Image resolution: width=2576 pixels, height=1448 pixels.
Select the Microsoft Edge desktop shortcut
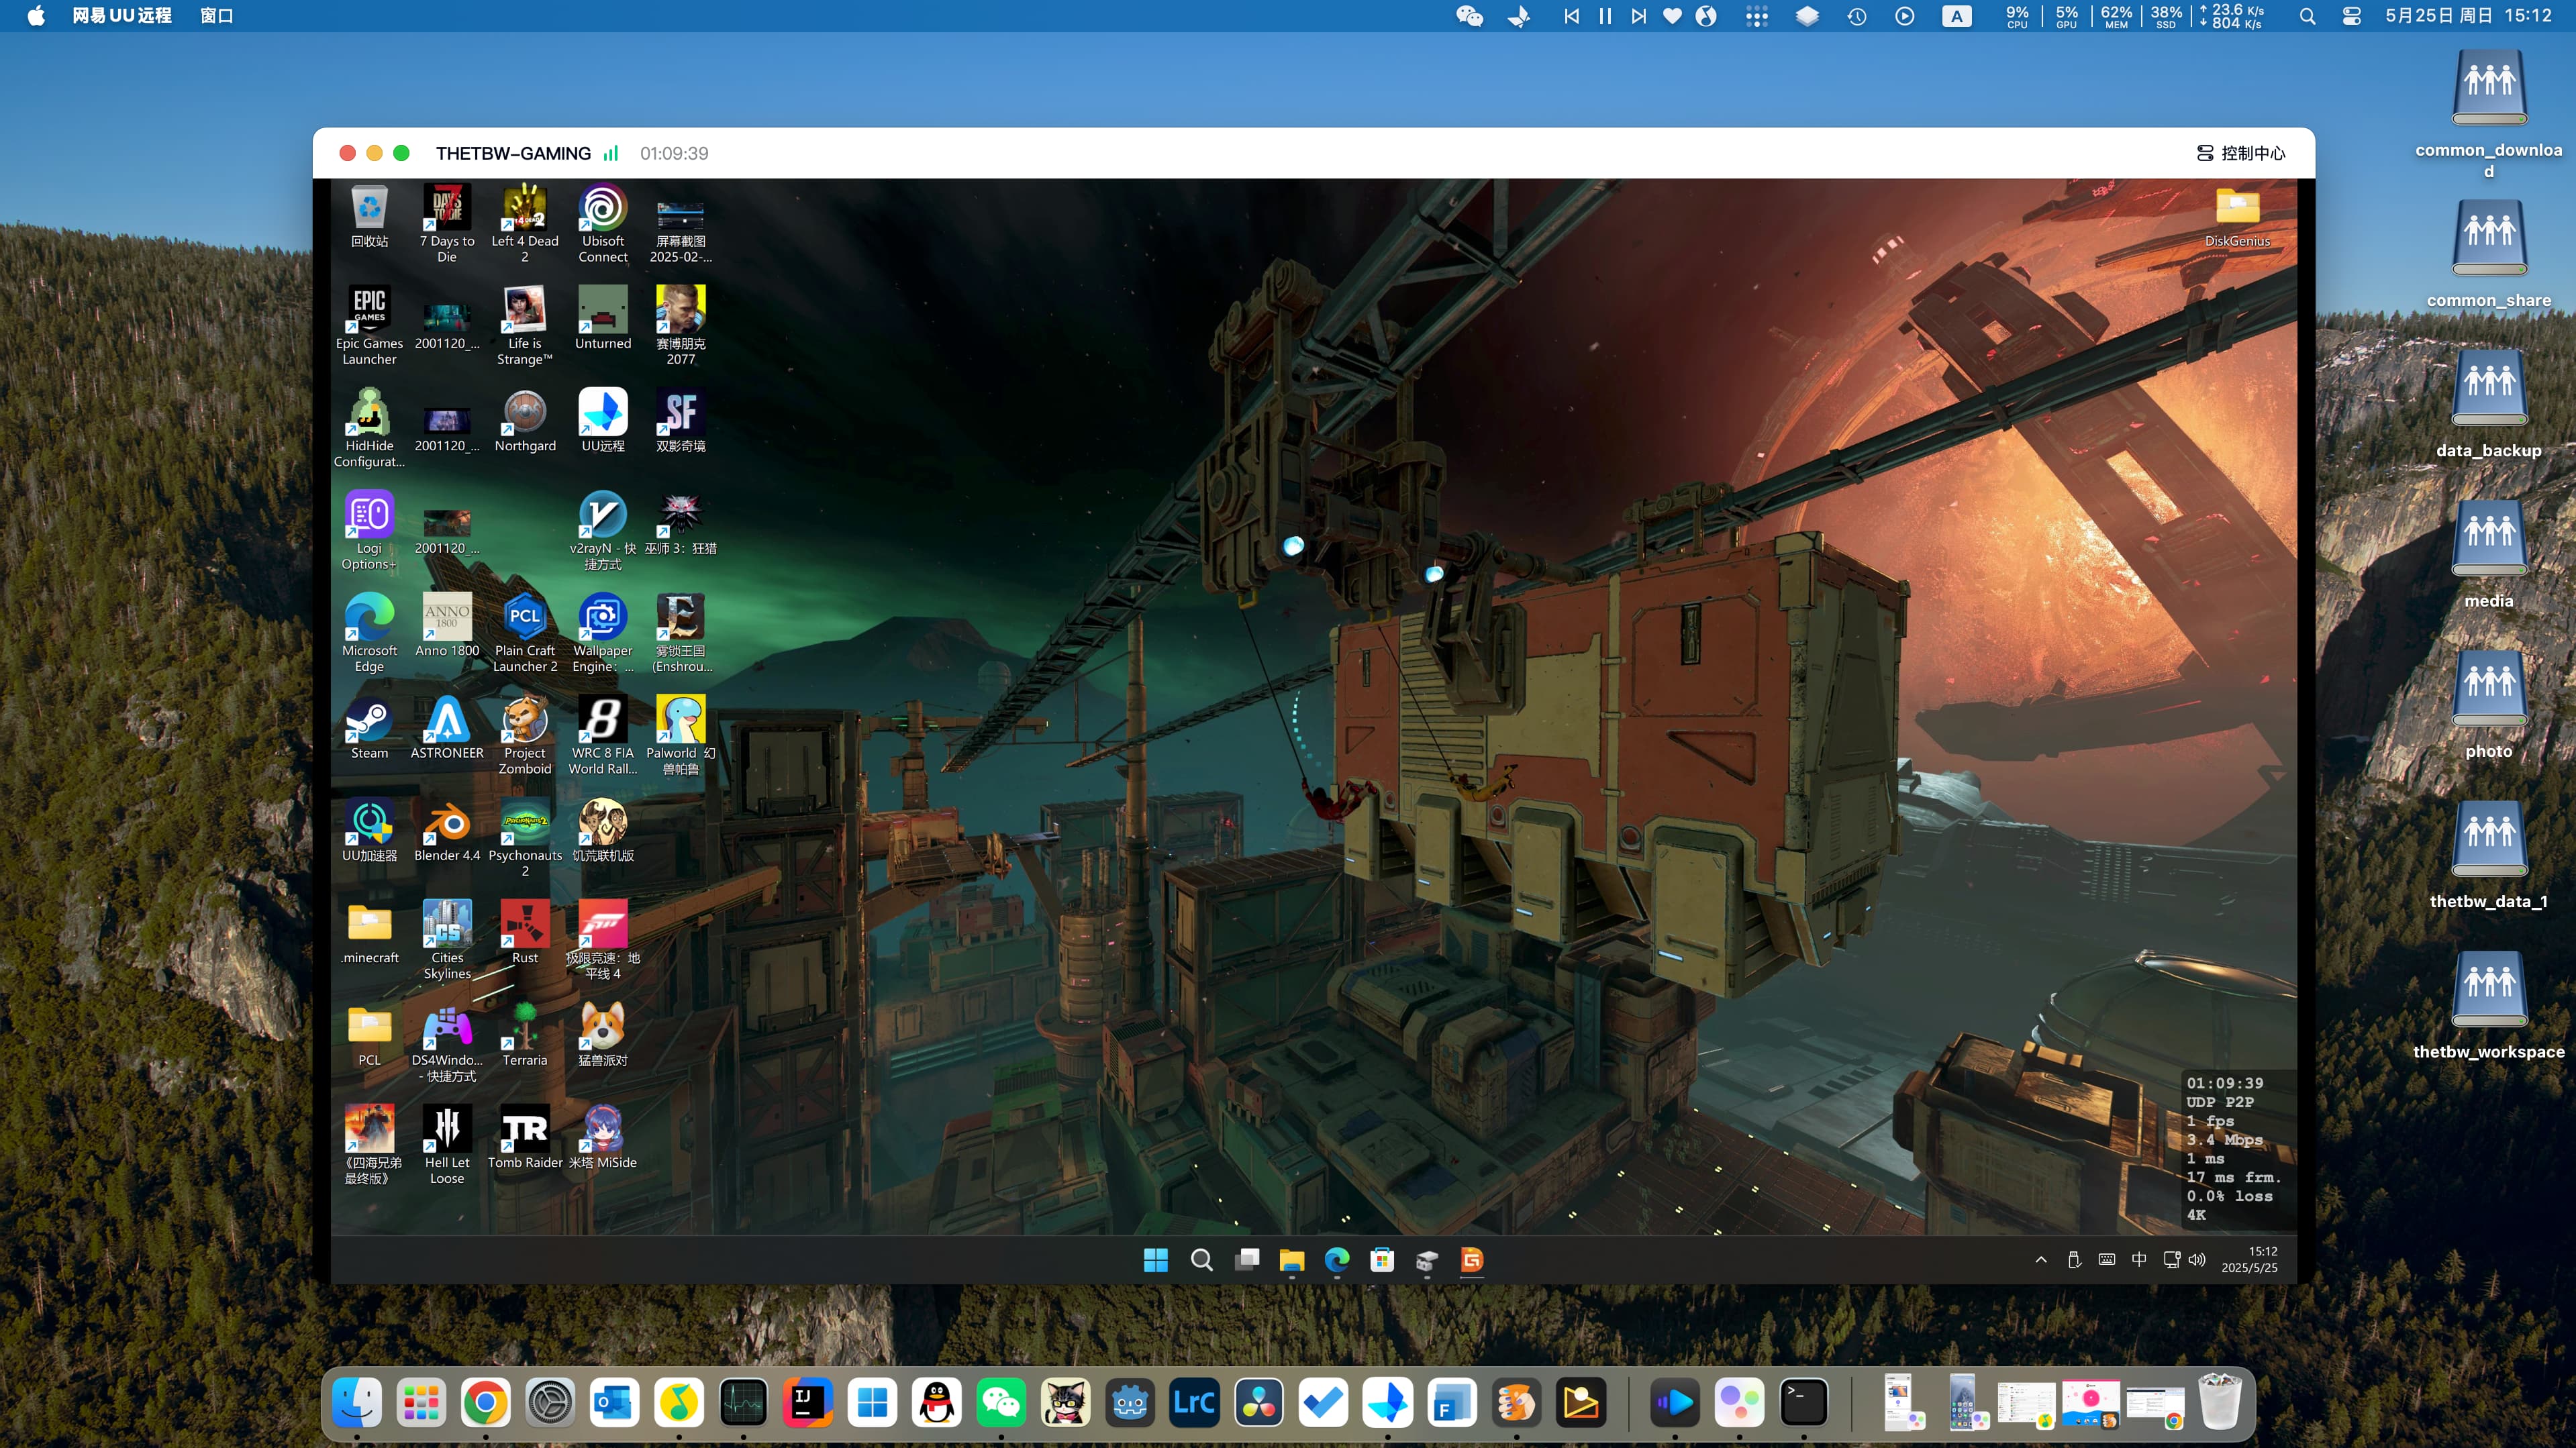[x=369, y=633]
